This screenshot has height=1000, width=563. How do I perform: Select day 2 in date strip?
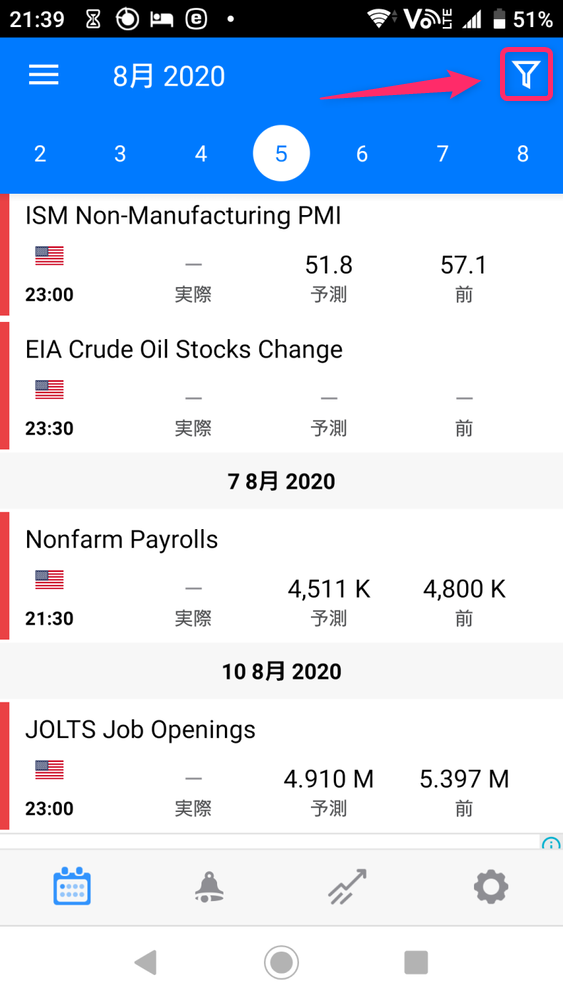[40, 154]
